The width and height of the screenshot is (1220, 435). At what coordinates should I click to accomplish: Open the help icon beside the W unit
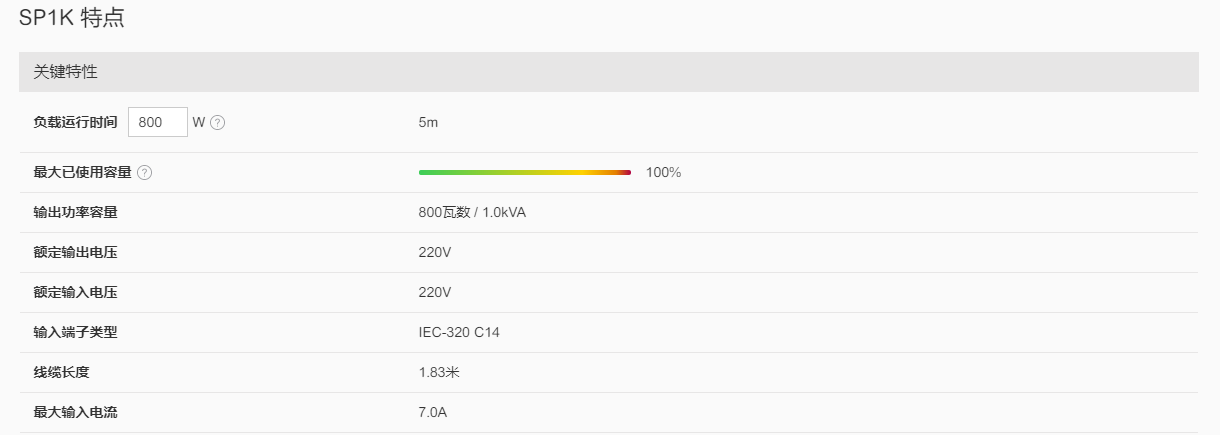coord(217,123)
